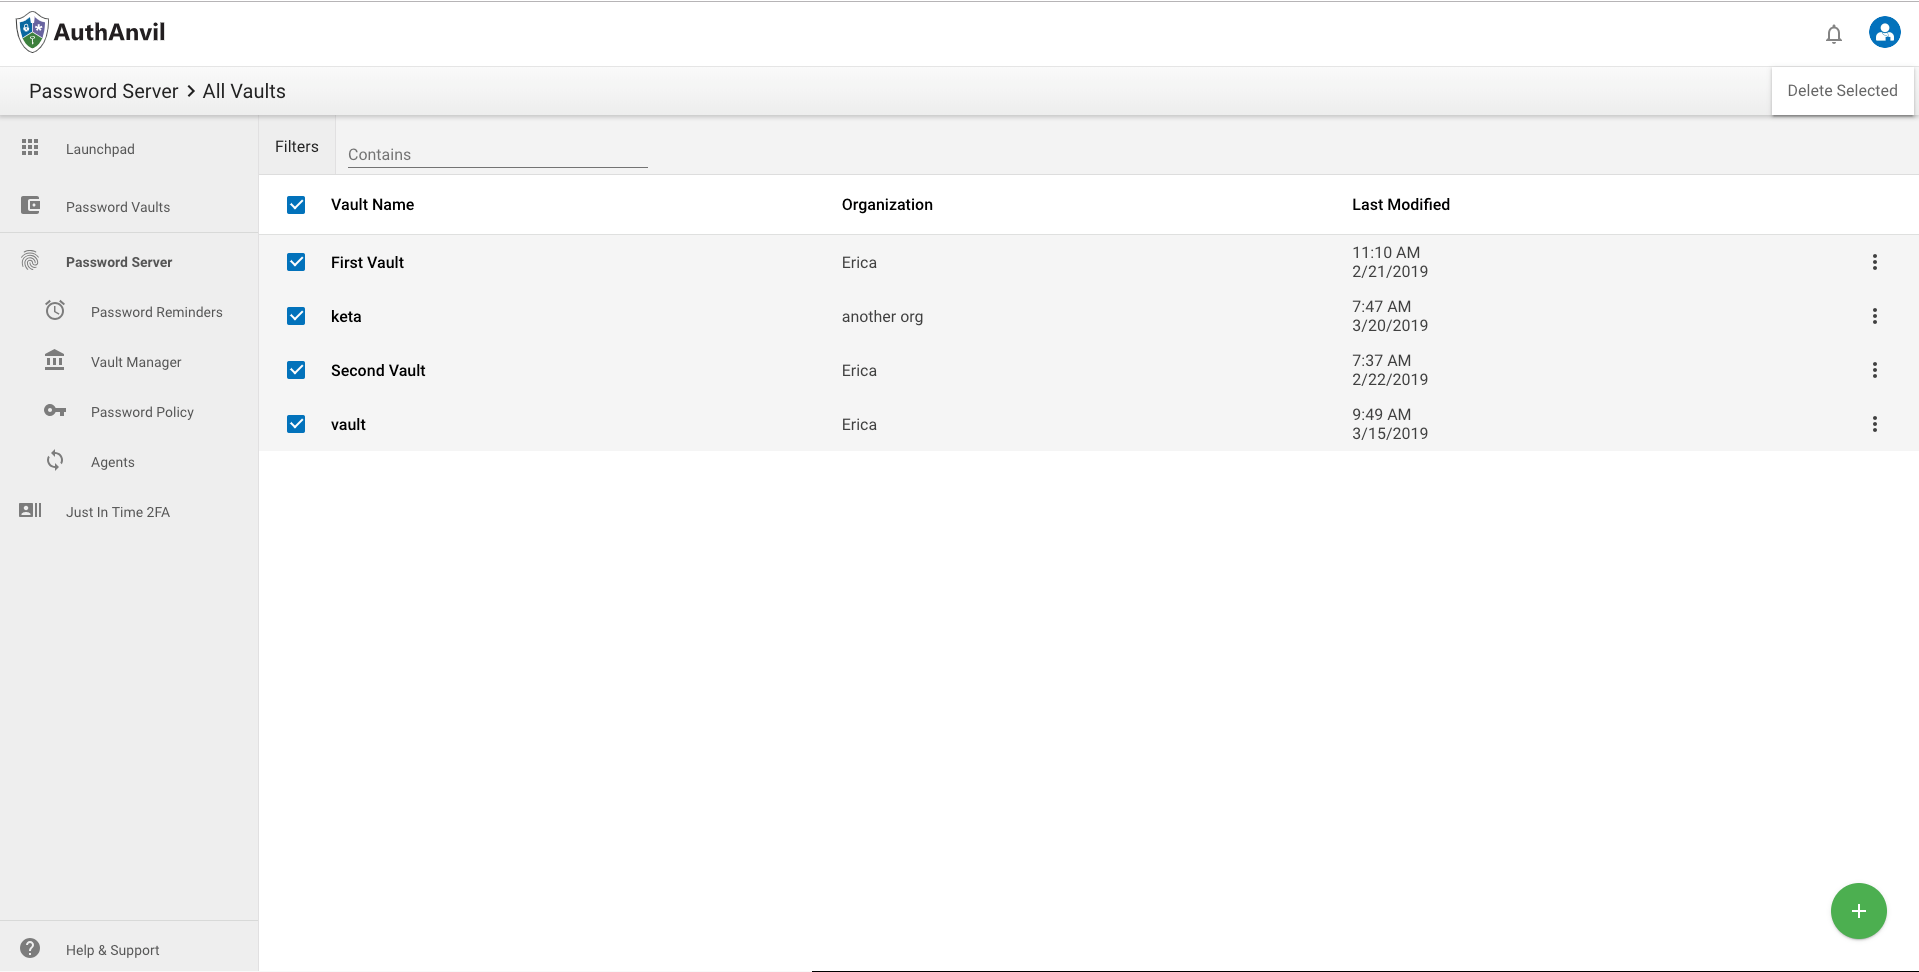Image resolution: width=1919 pixels, height=972 pixels.
Task: Sort by Last Modified column header
Action: [x=1401, y=204]
